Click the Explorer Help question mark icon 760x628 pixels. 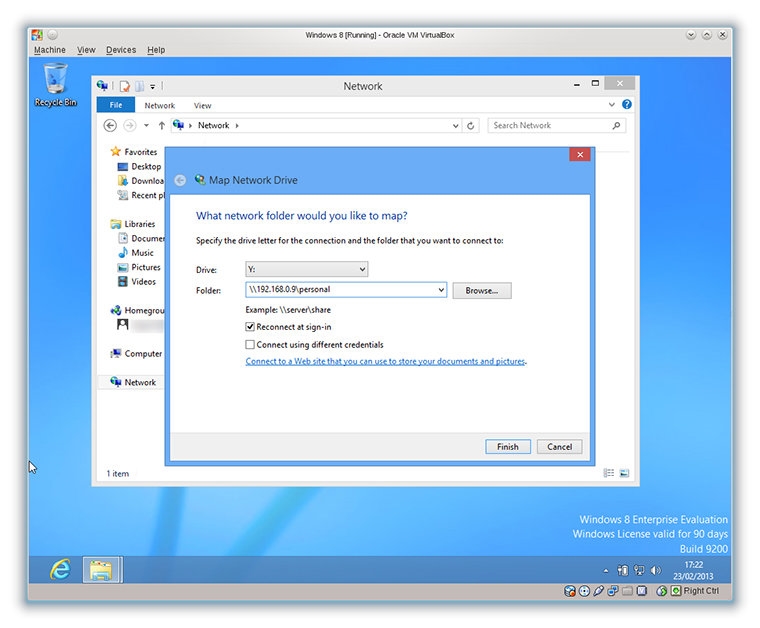point(627,105)
